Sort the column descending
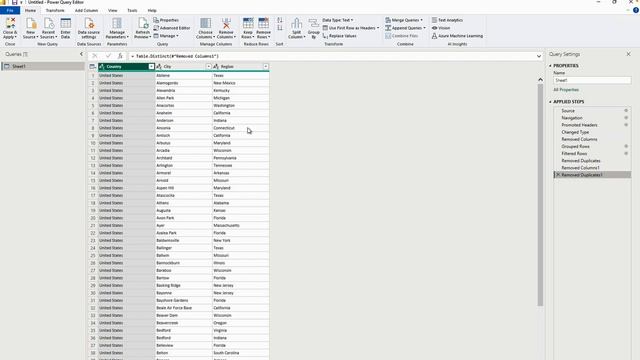 point(280,28)
